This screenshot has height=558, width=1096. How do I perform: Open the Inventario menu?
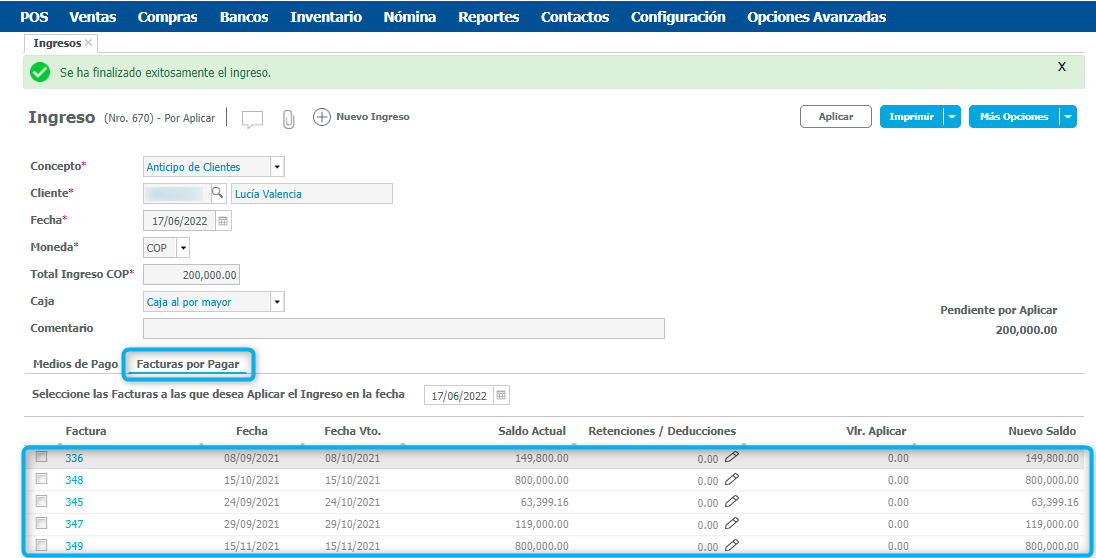coord(325,17)
